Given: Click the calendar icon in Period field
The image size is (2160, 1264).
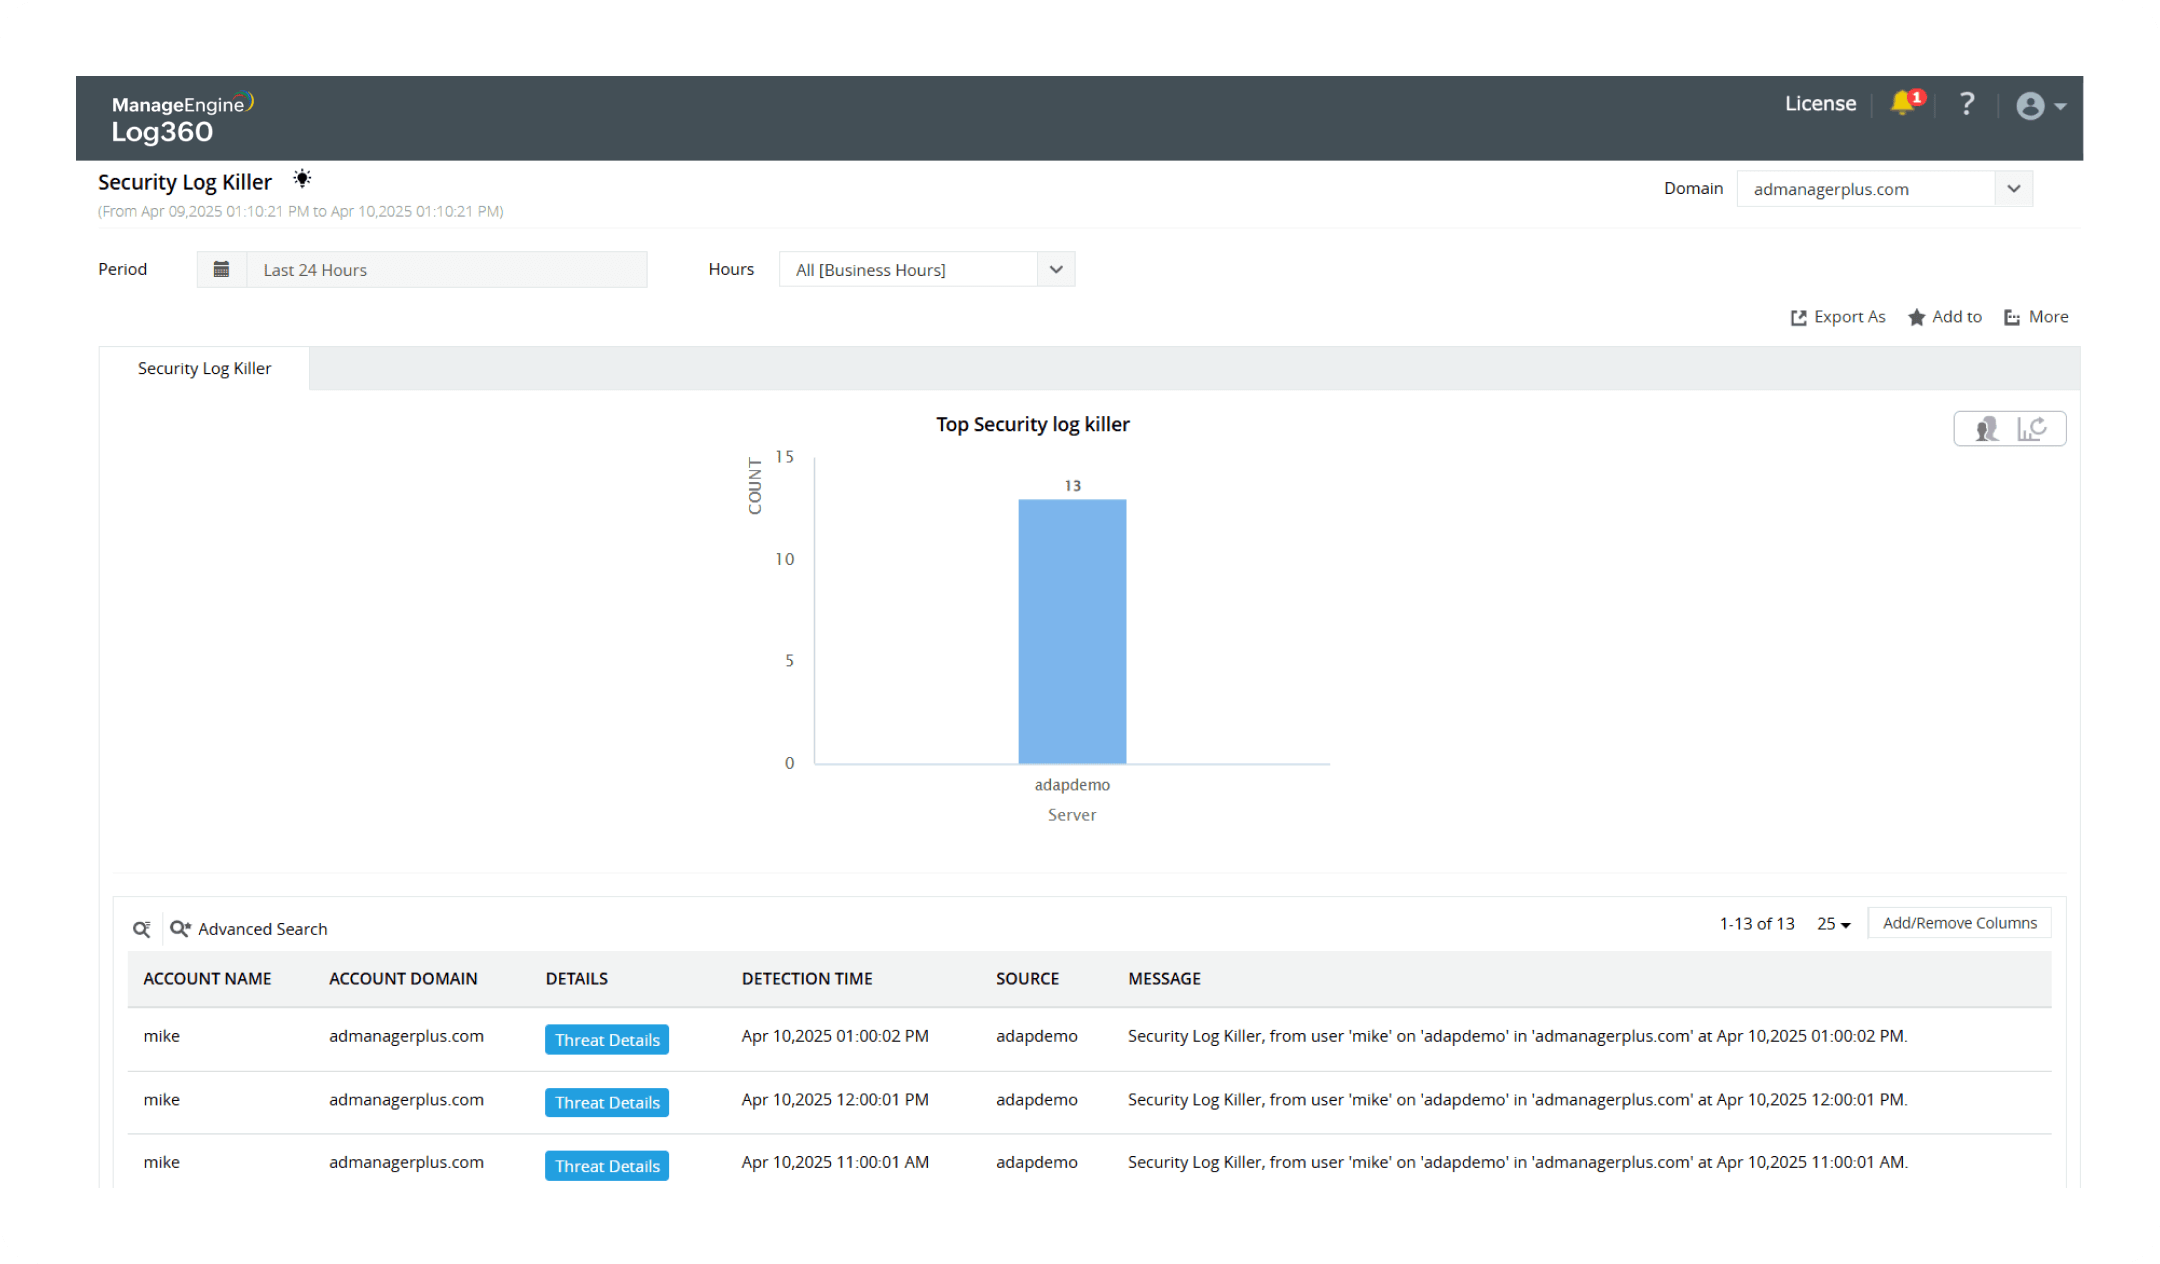Looking at the screenshot, I should (x=222, y=269).
